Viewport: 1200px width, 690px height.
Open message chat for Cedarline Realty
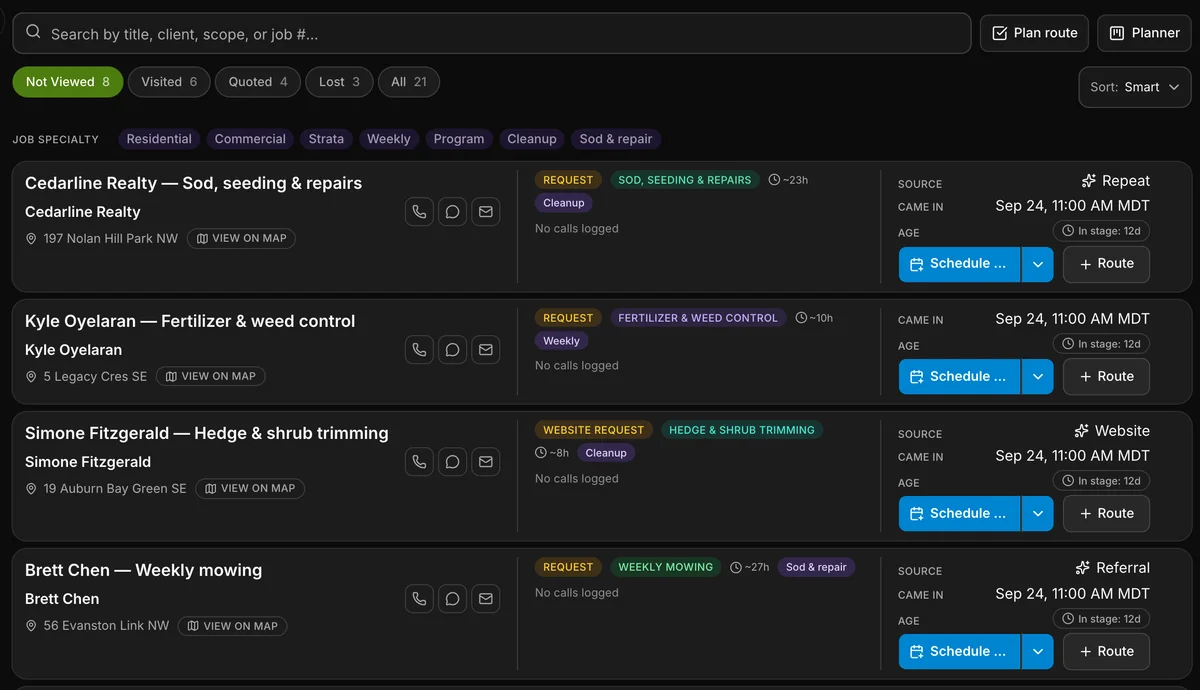pos(453,212)
